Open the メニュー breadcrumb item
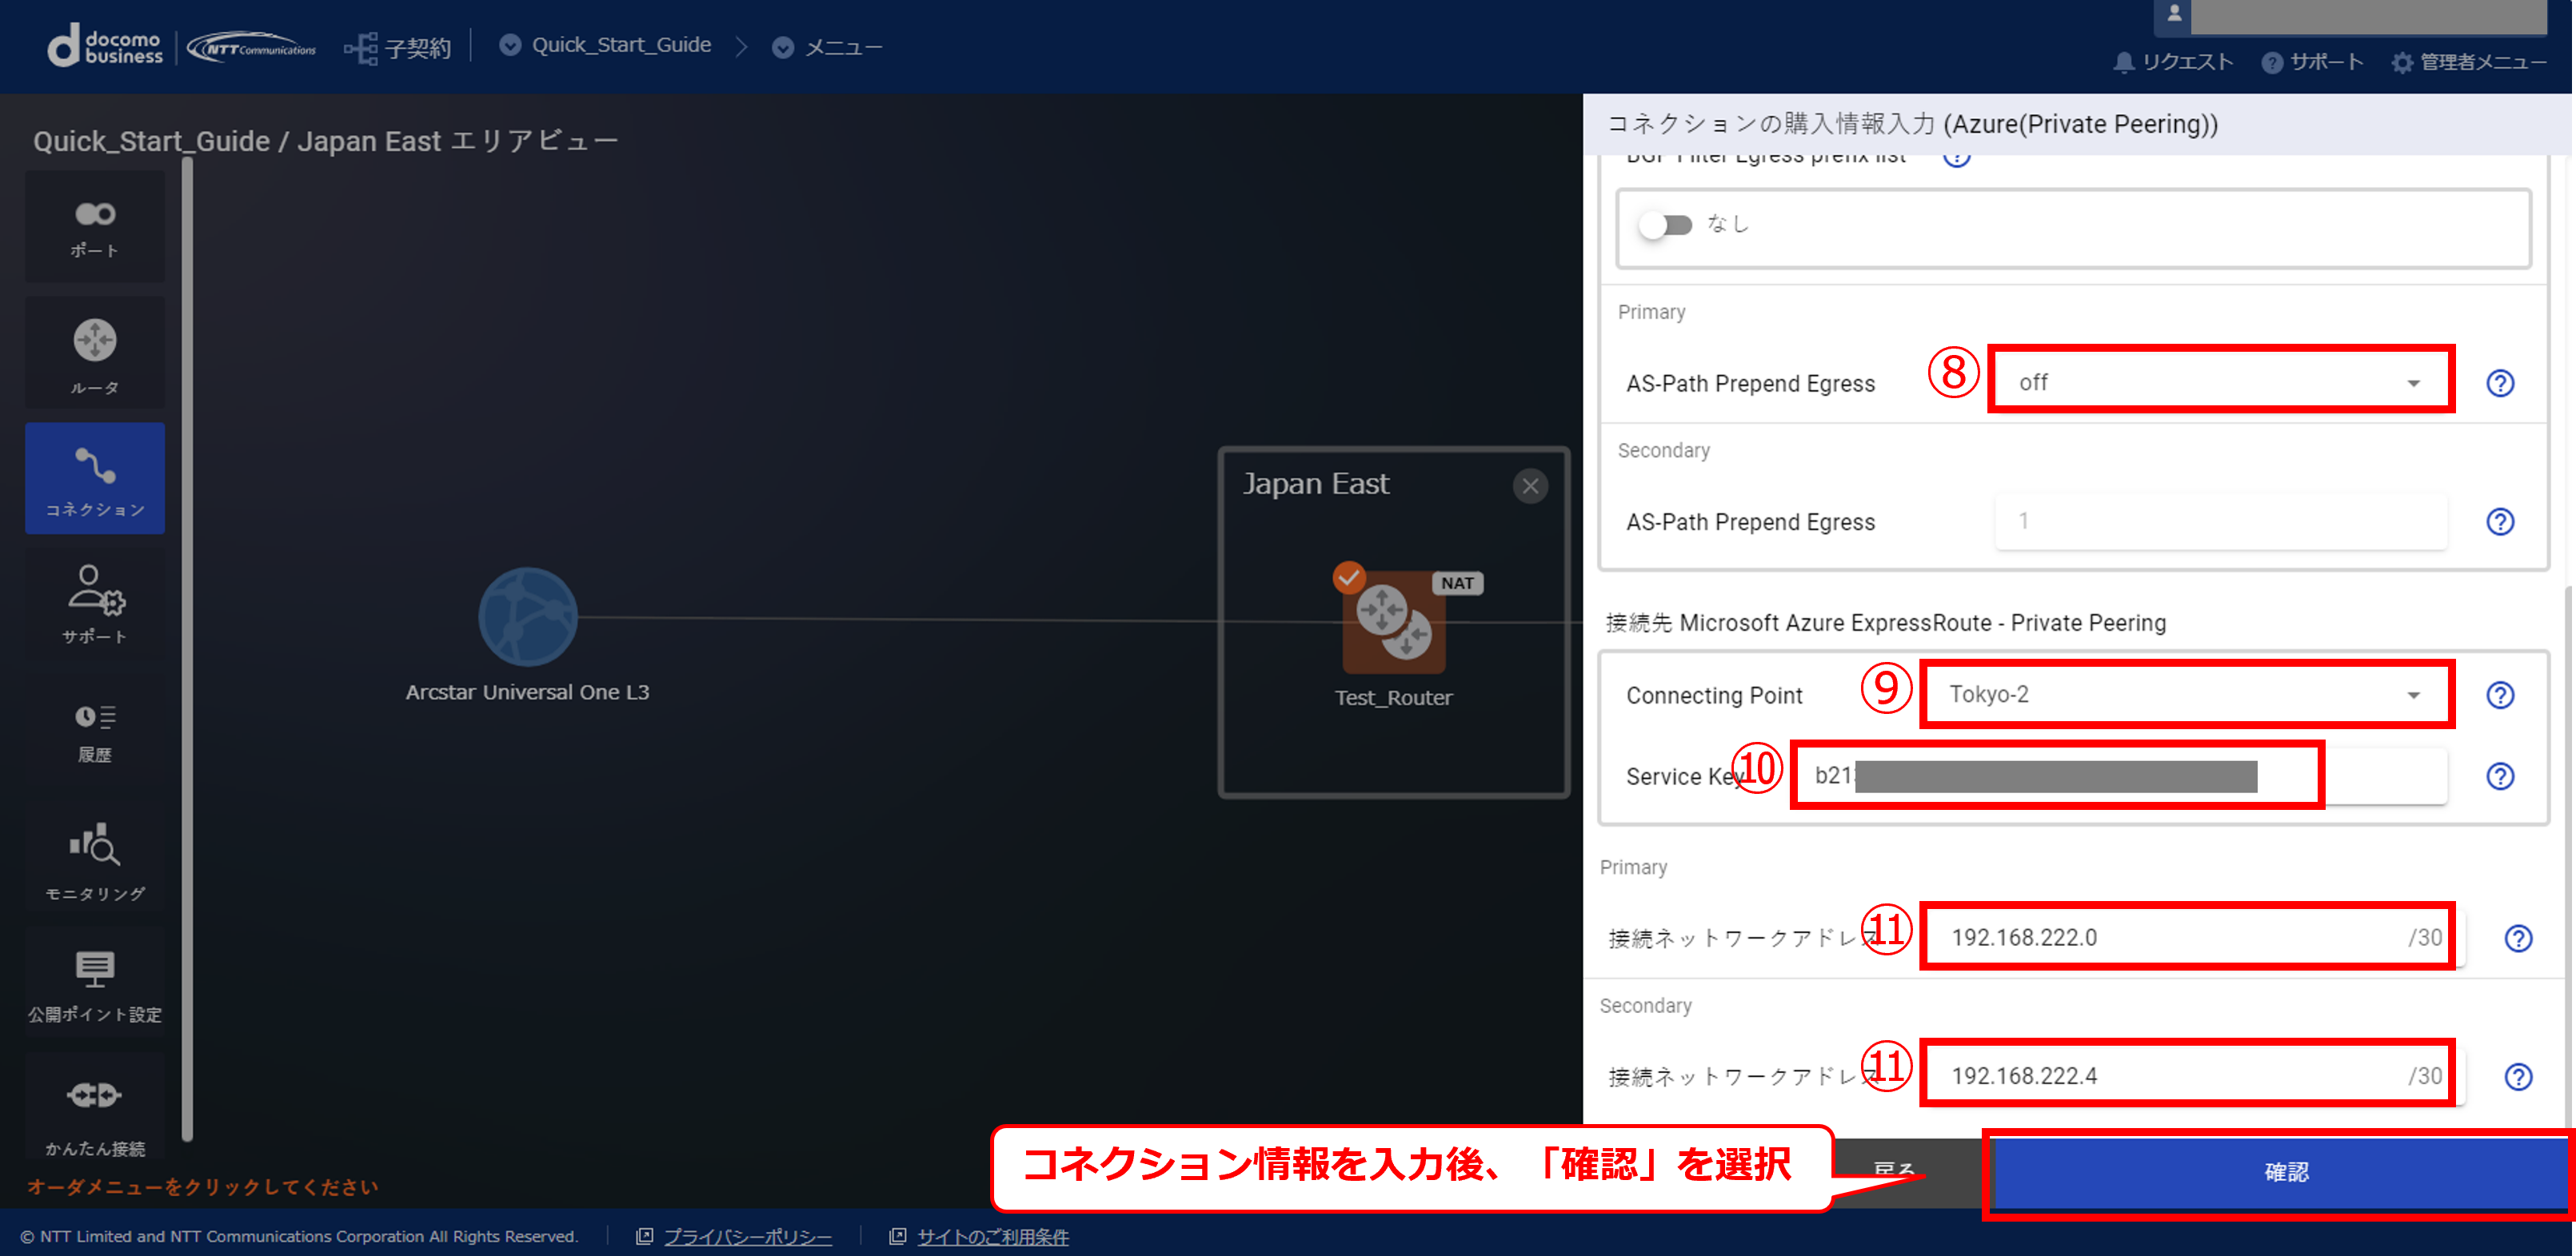This screenshot has height=1256, width=2576. click(x=828, y=47)
